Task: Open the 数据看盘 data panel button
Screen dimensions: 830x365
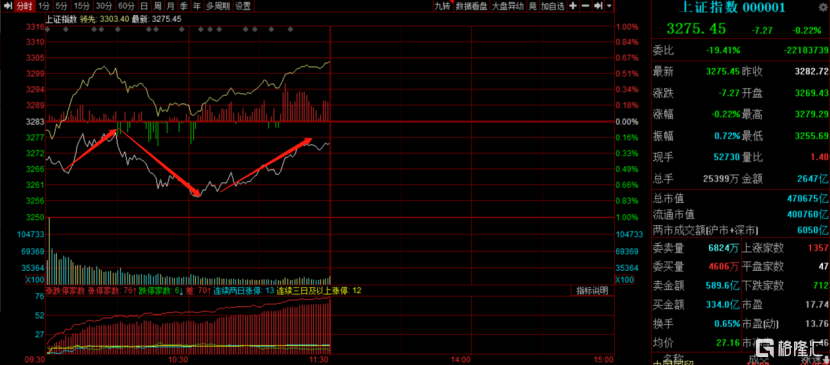Action: click(472, 6)
